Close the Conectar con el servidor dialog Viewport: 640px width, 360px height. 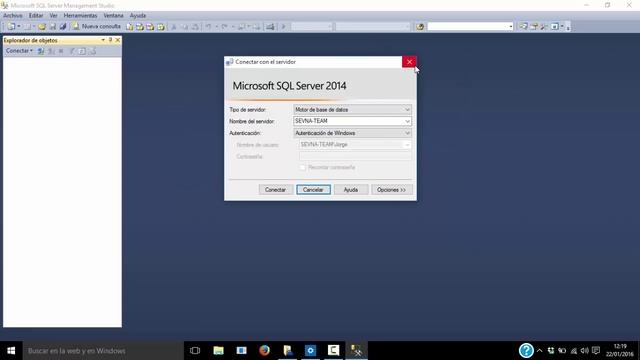409,62
